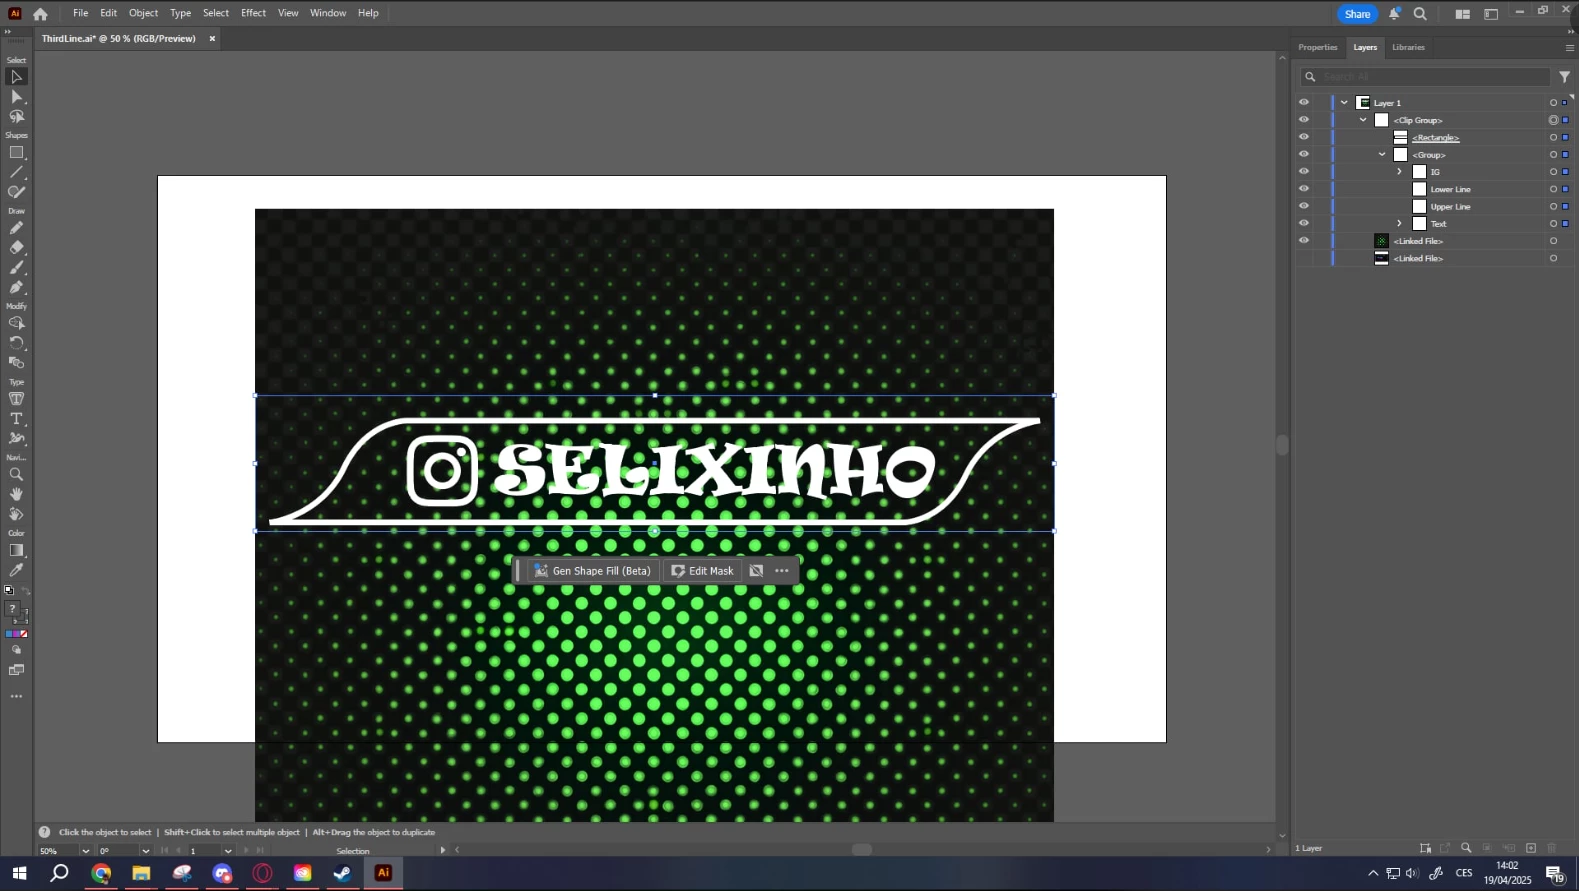Screen dimensions: 1579x891
Task: Open the Effect menu
Action: 253,13
